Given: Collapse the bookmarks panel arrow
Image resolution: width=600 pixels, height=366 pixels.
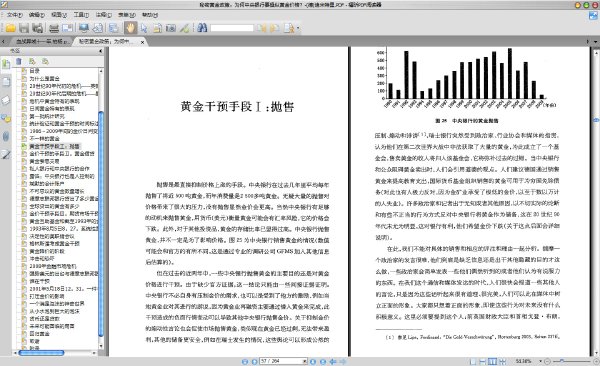Looking at the screenshot, I should (x=101, y=51).
